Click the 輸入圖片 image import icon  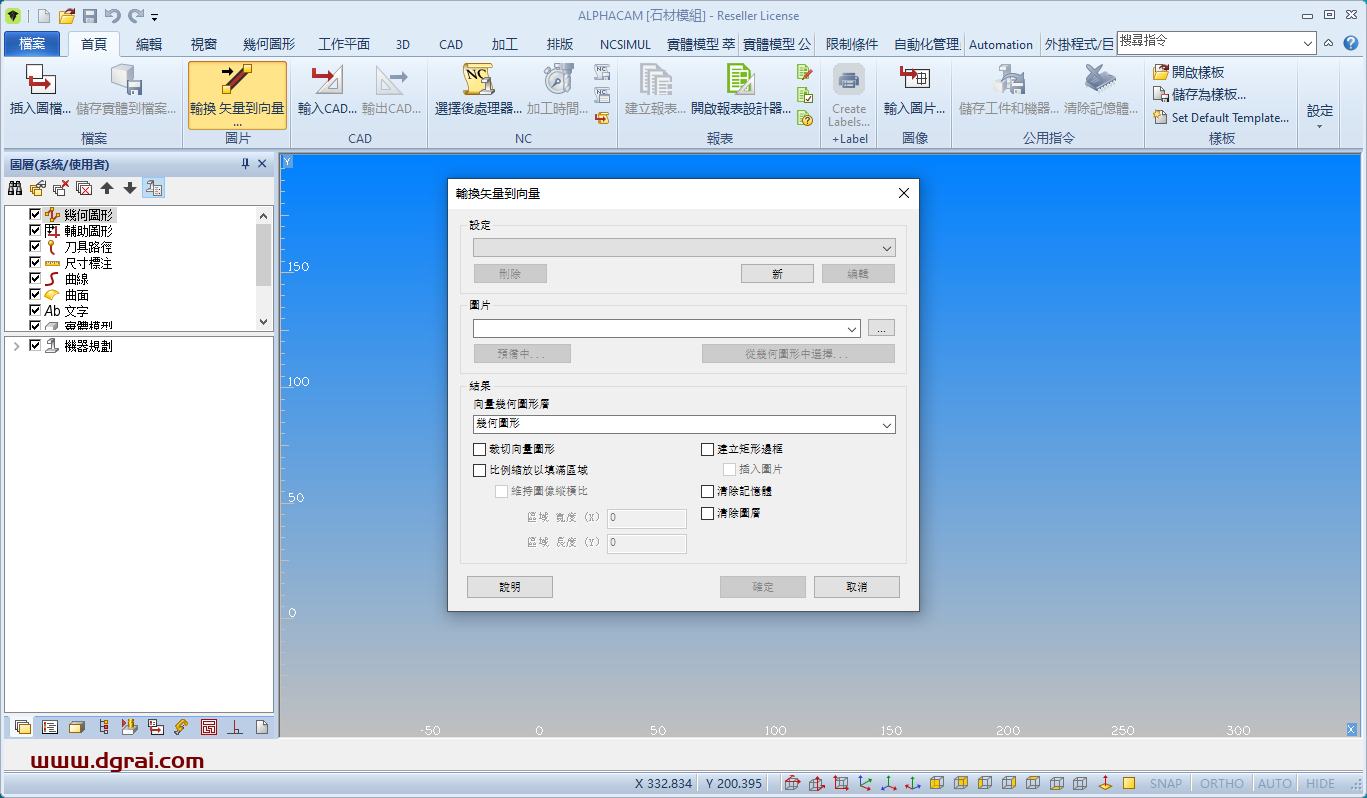tap(914, 80)
